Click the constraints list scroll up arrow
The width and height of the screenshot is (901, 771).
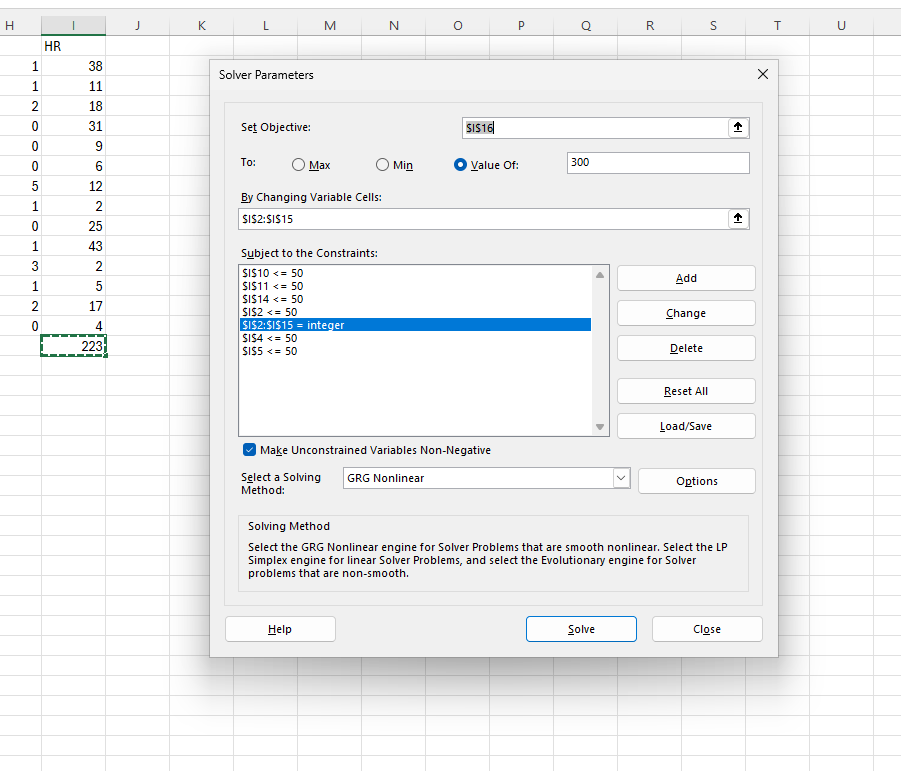pyautogui.click(x=600, y=275)
